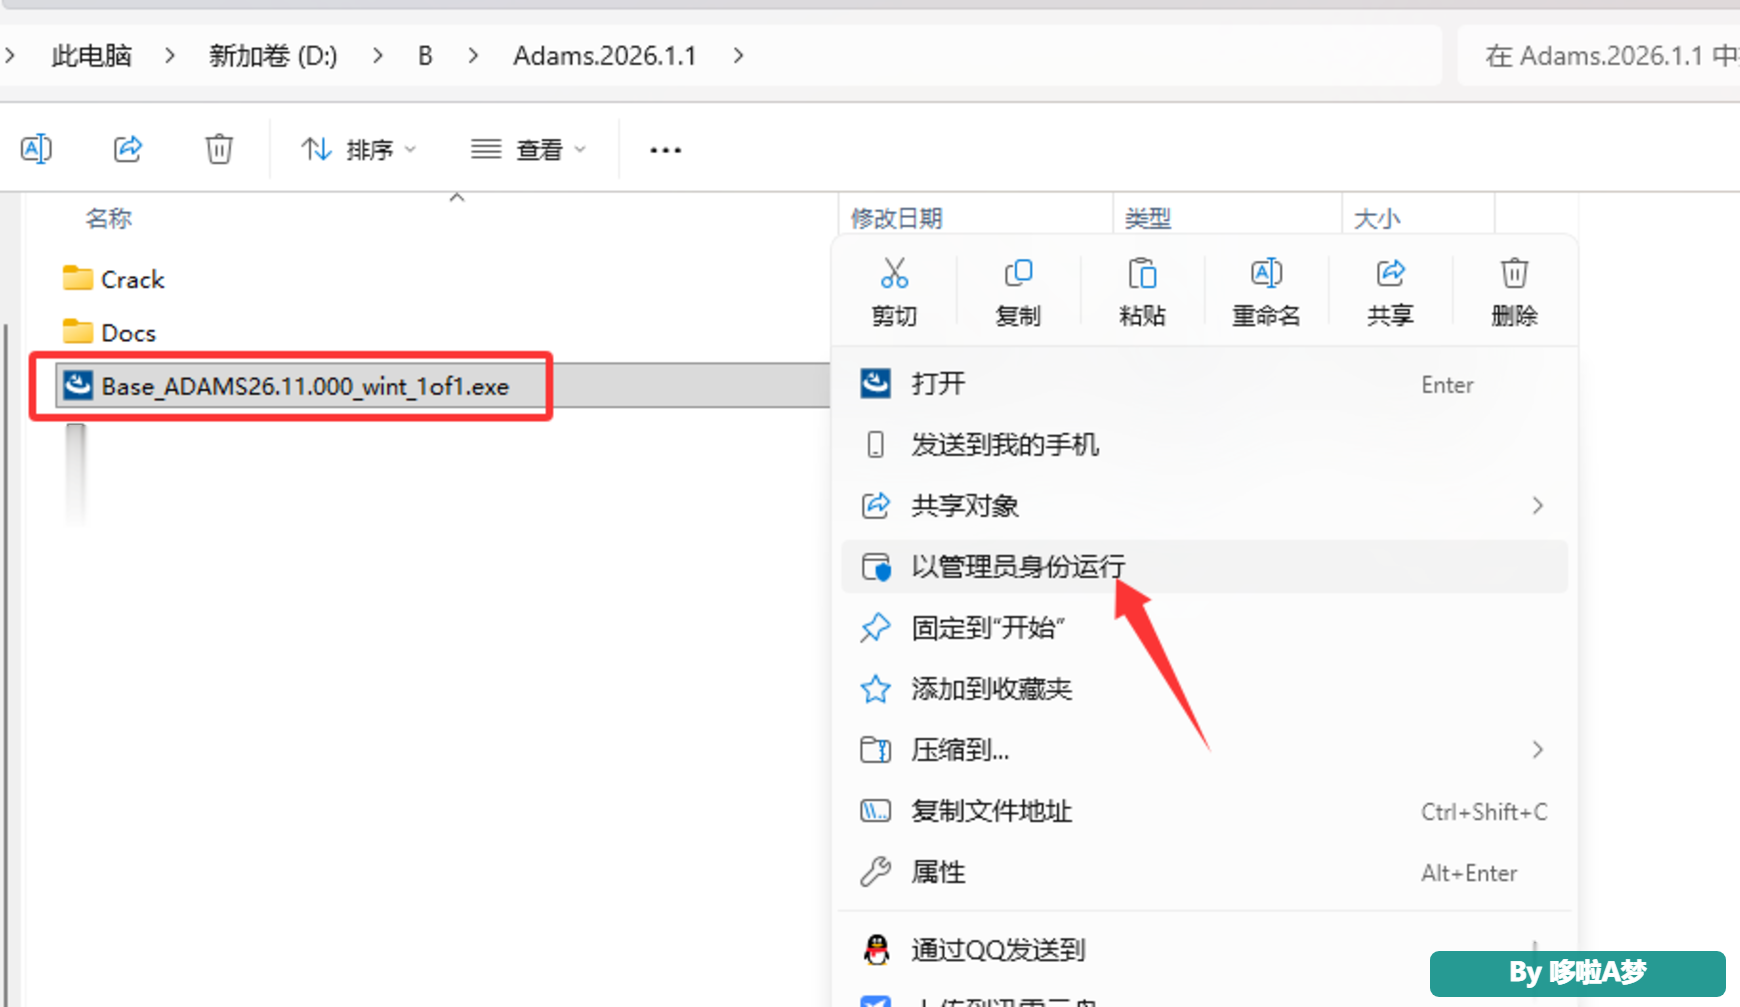Click the Share icon in the context menu

(x=1390, y=273)
